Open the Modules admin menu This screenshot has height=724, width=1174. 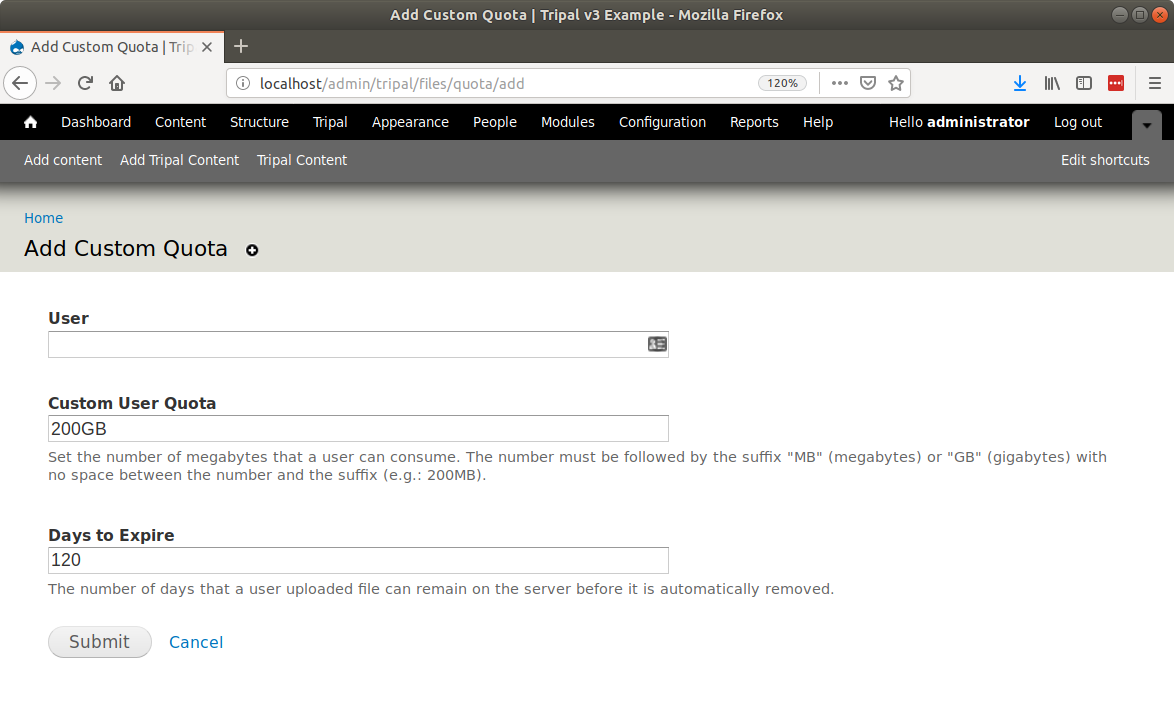tap(567, 122)
